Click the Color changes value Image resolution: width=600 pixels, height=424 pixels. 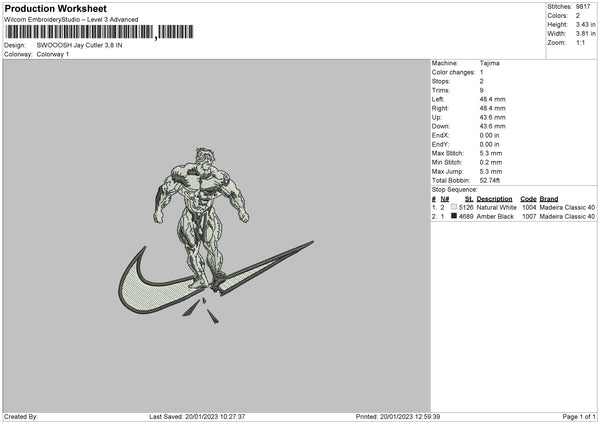click(x=481, y=72)
